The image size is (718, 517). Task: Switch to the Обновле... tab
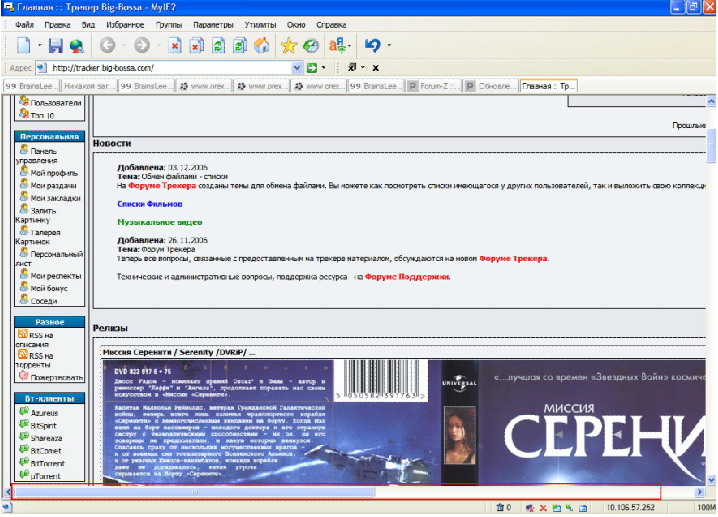[490, 86]
